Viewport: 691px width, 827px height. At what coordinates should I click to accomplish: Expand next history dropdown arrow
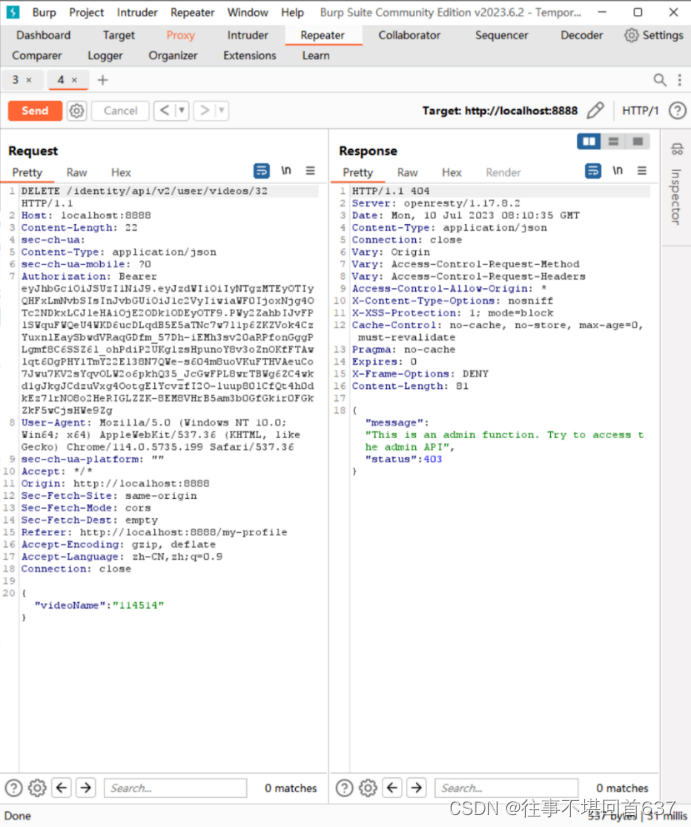pos(222,111)
